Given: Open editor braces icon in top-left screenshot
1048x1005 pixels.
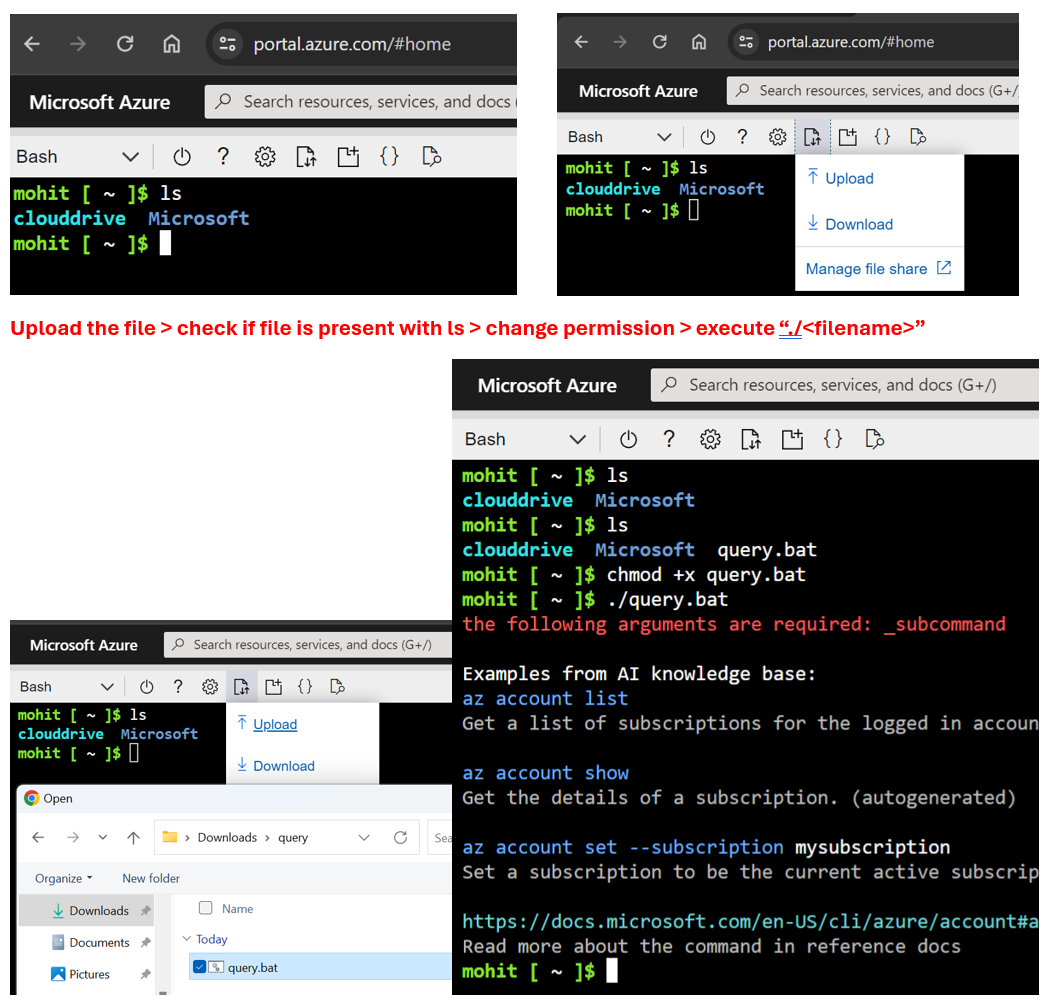Looking at the screenshot, I should [x=389, y=157].
